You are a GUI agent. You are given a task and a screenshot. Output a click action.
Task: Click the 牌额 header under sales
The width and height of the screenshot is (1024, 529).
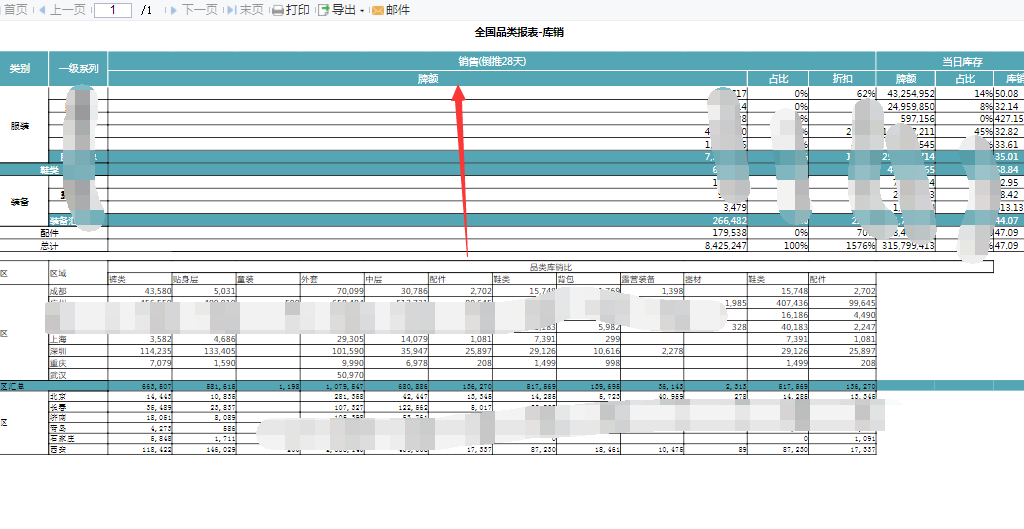pyautogui.click(x=428, y=78)
